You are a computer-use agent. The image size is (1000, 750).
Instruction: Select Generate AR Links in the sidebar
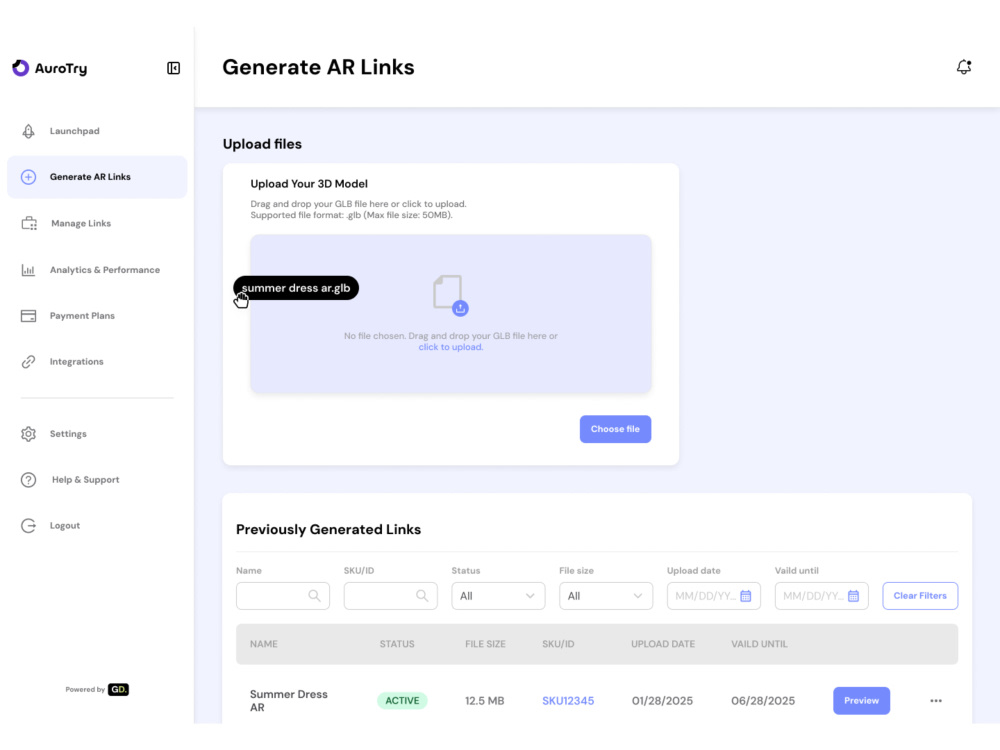tap(97, 177)
